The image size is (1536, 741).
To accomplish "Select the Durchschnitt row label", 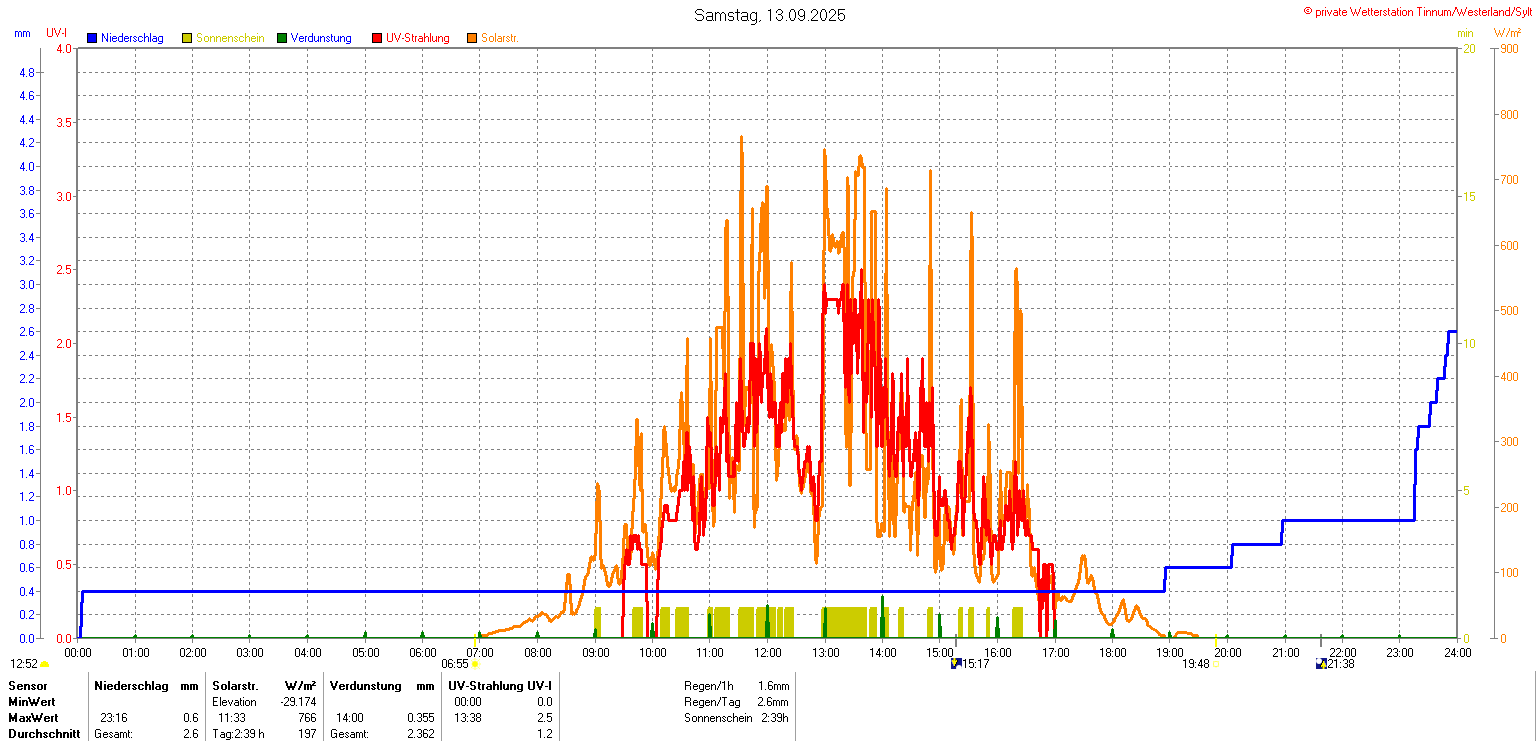I will (43, 734).
